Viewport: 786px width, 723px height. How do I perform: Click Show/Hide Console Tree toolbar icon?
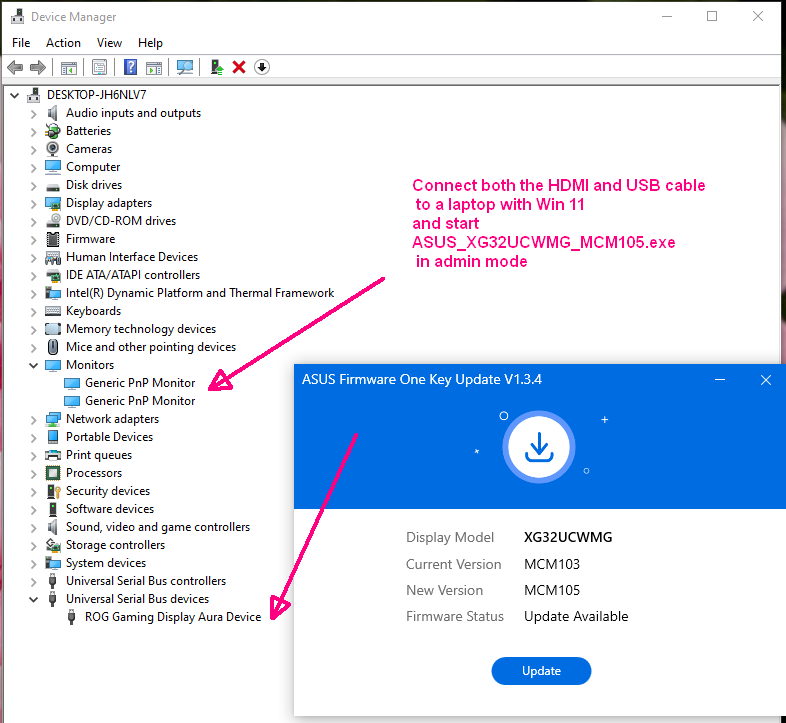(x=69, y=67)
